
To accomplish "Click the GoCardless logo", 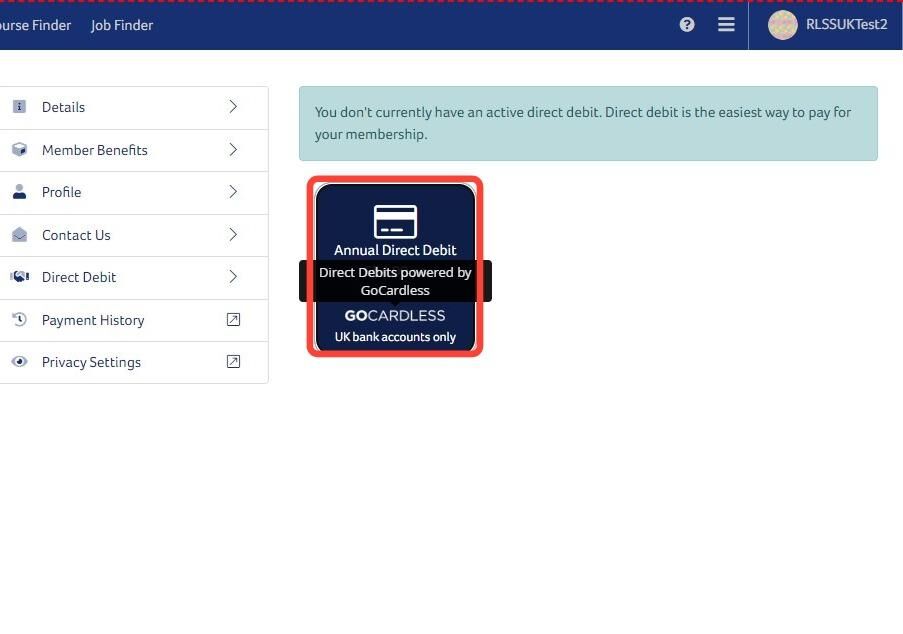I will coord(395,316).
